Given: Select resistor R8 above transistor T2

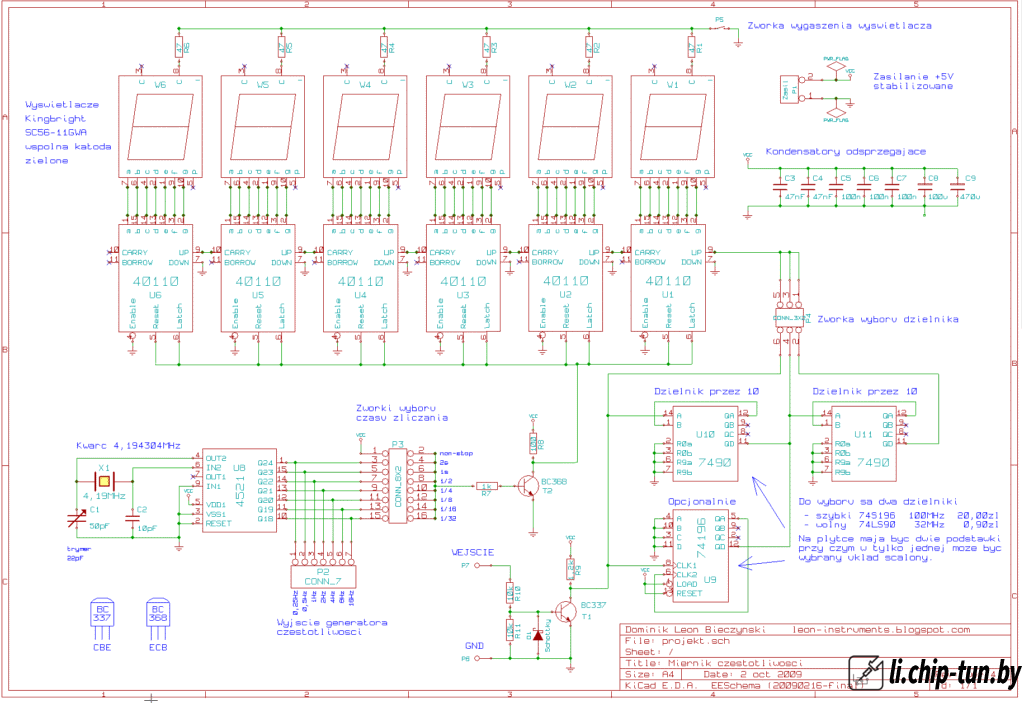Looking at the screenshot, I should (x=533, y=444).
